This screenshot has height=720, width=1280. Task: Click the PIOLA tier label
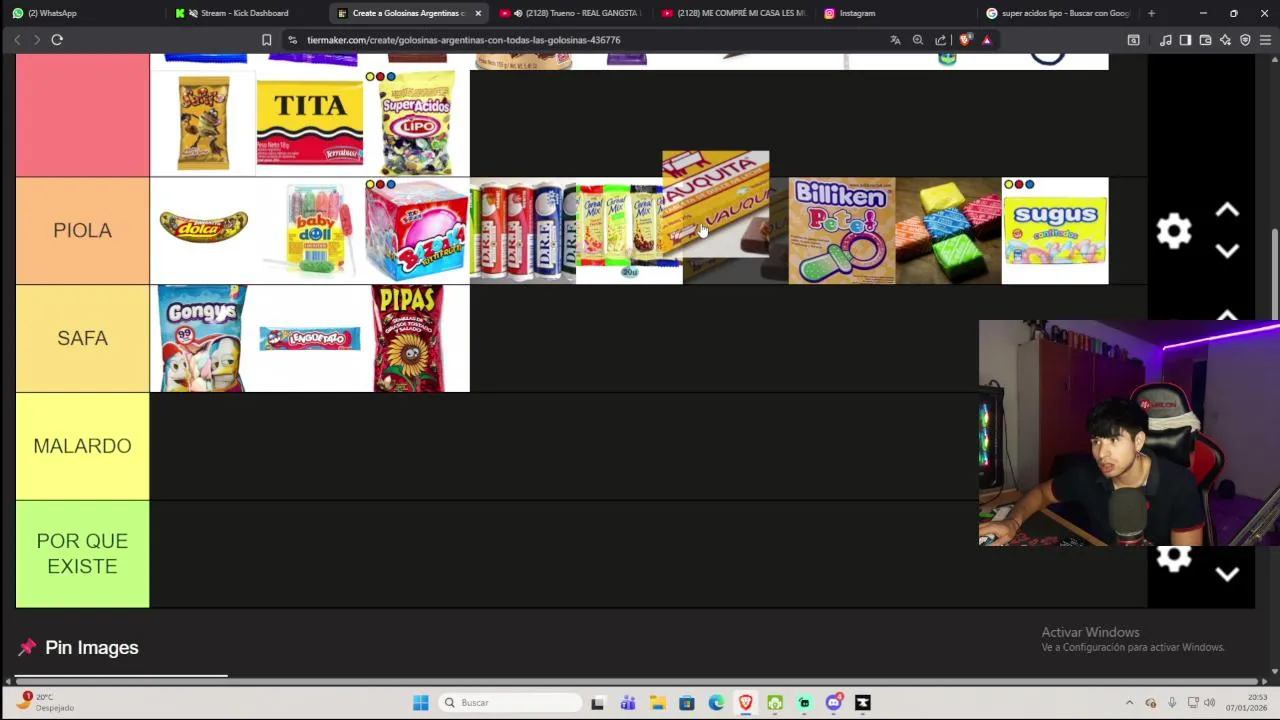tap(82, 231)
